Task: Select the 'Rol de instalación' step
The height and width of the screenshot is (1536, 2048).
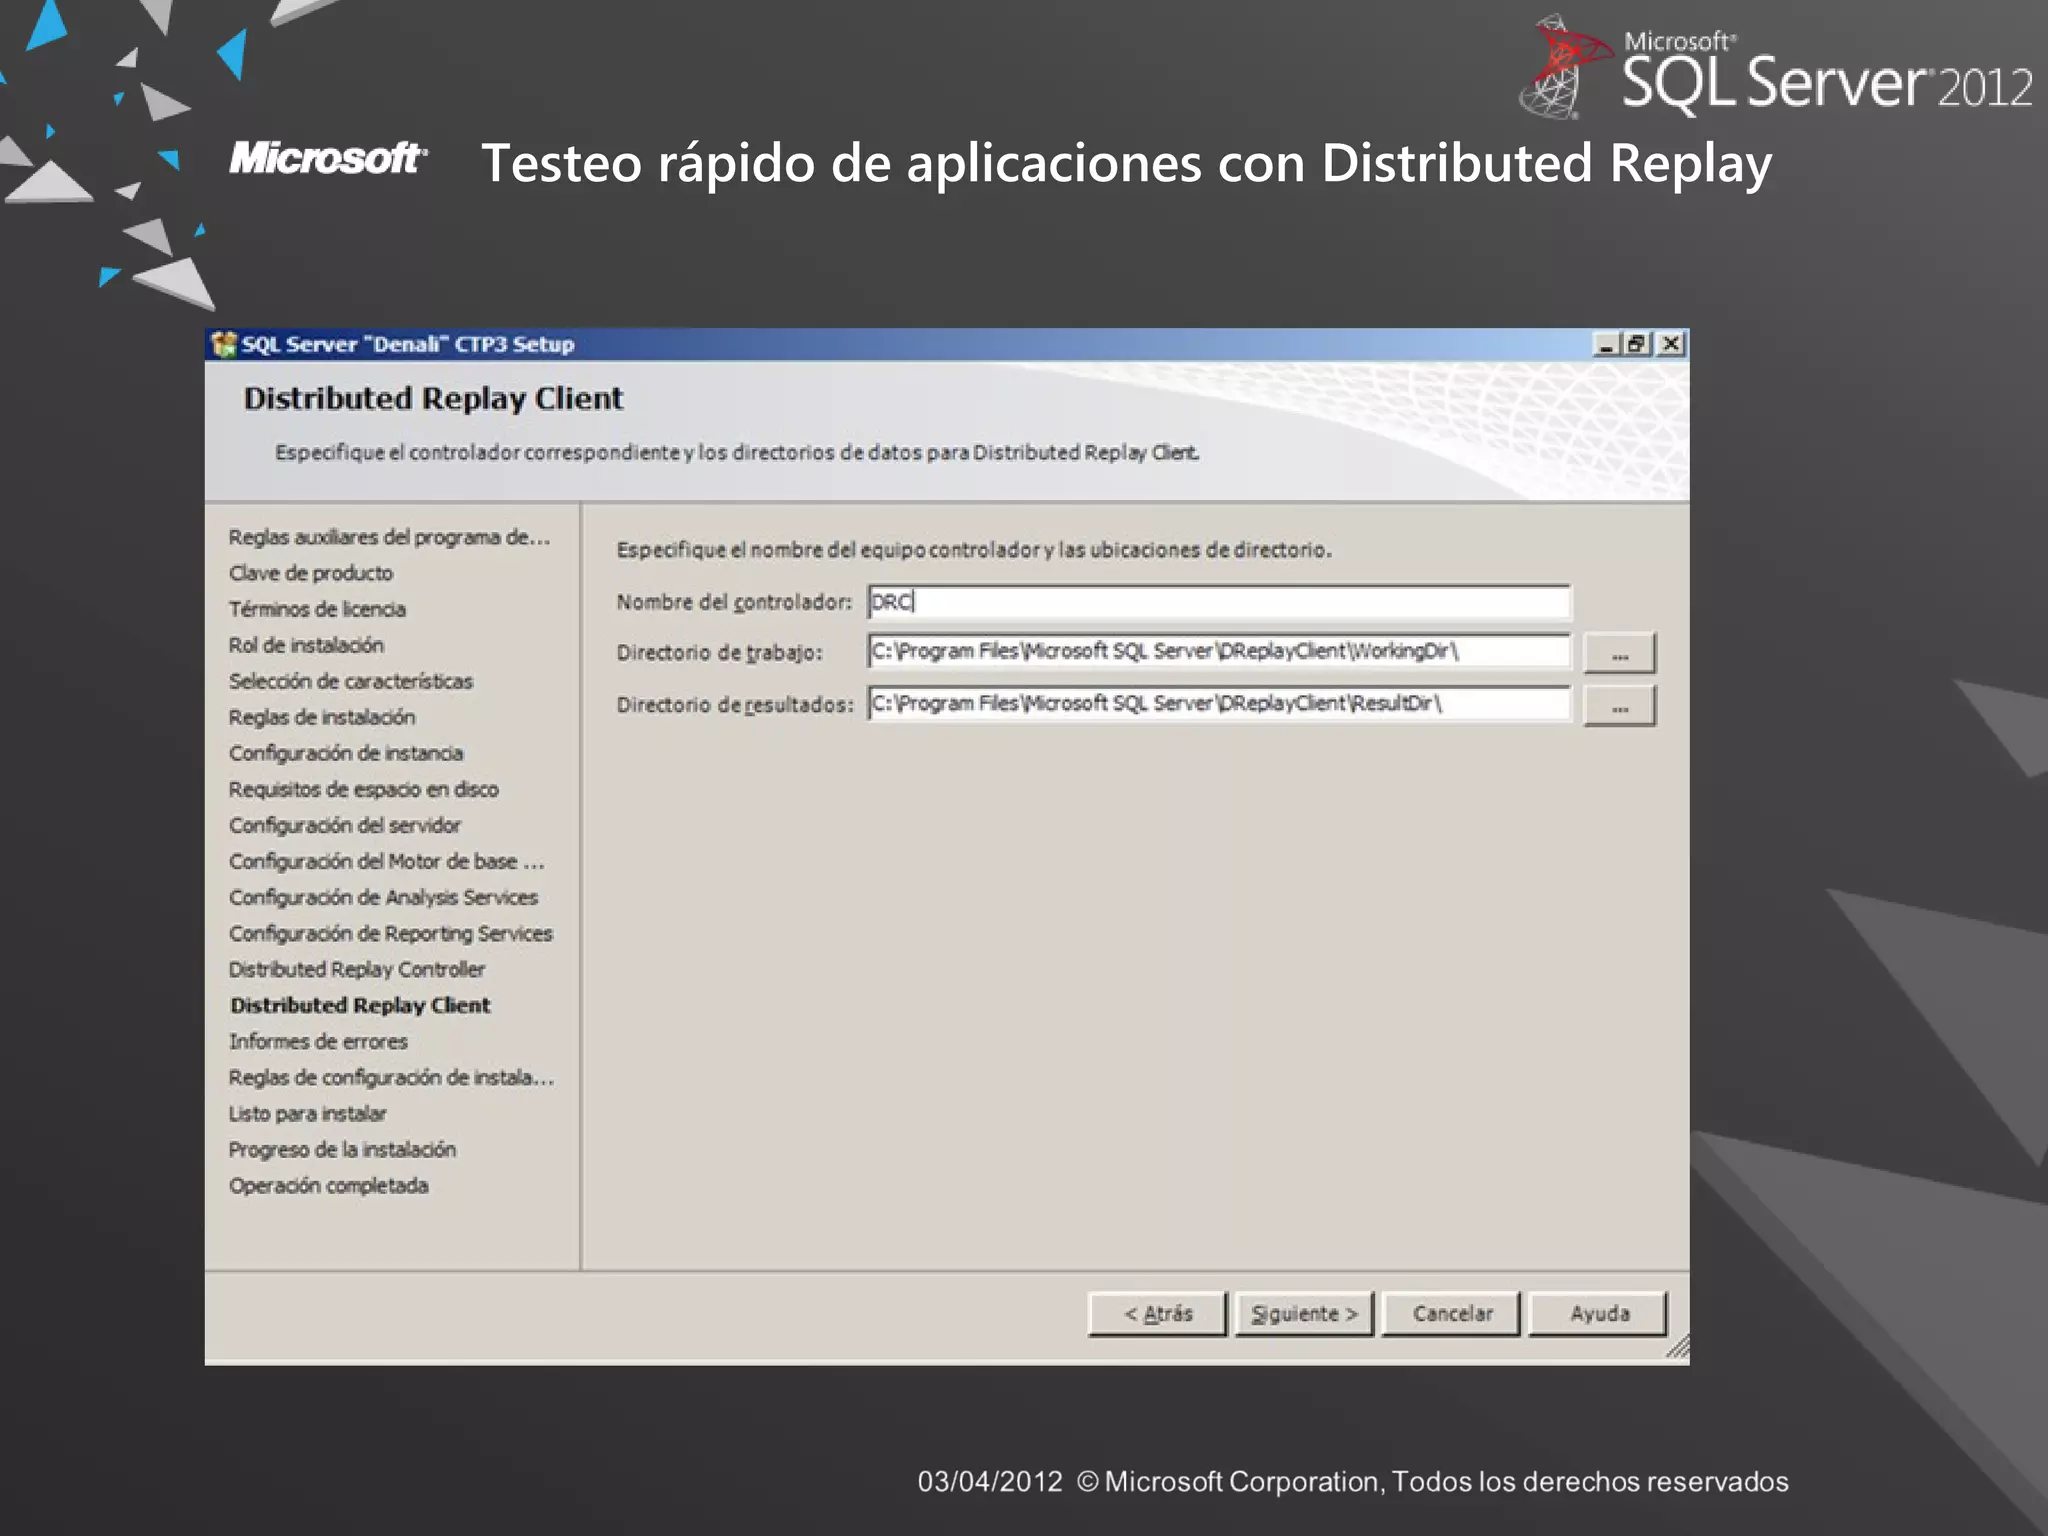Action: tap(306, 646)
